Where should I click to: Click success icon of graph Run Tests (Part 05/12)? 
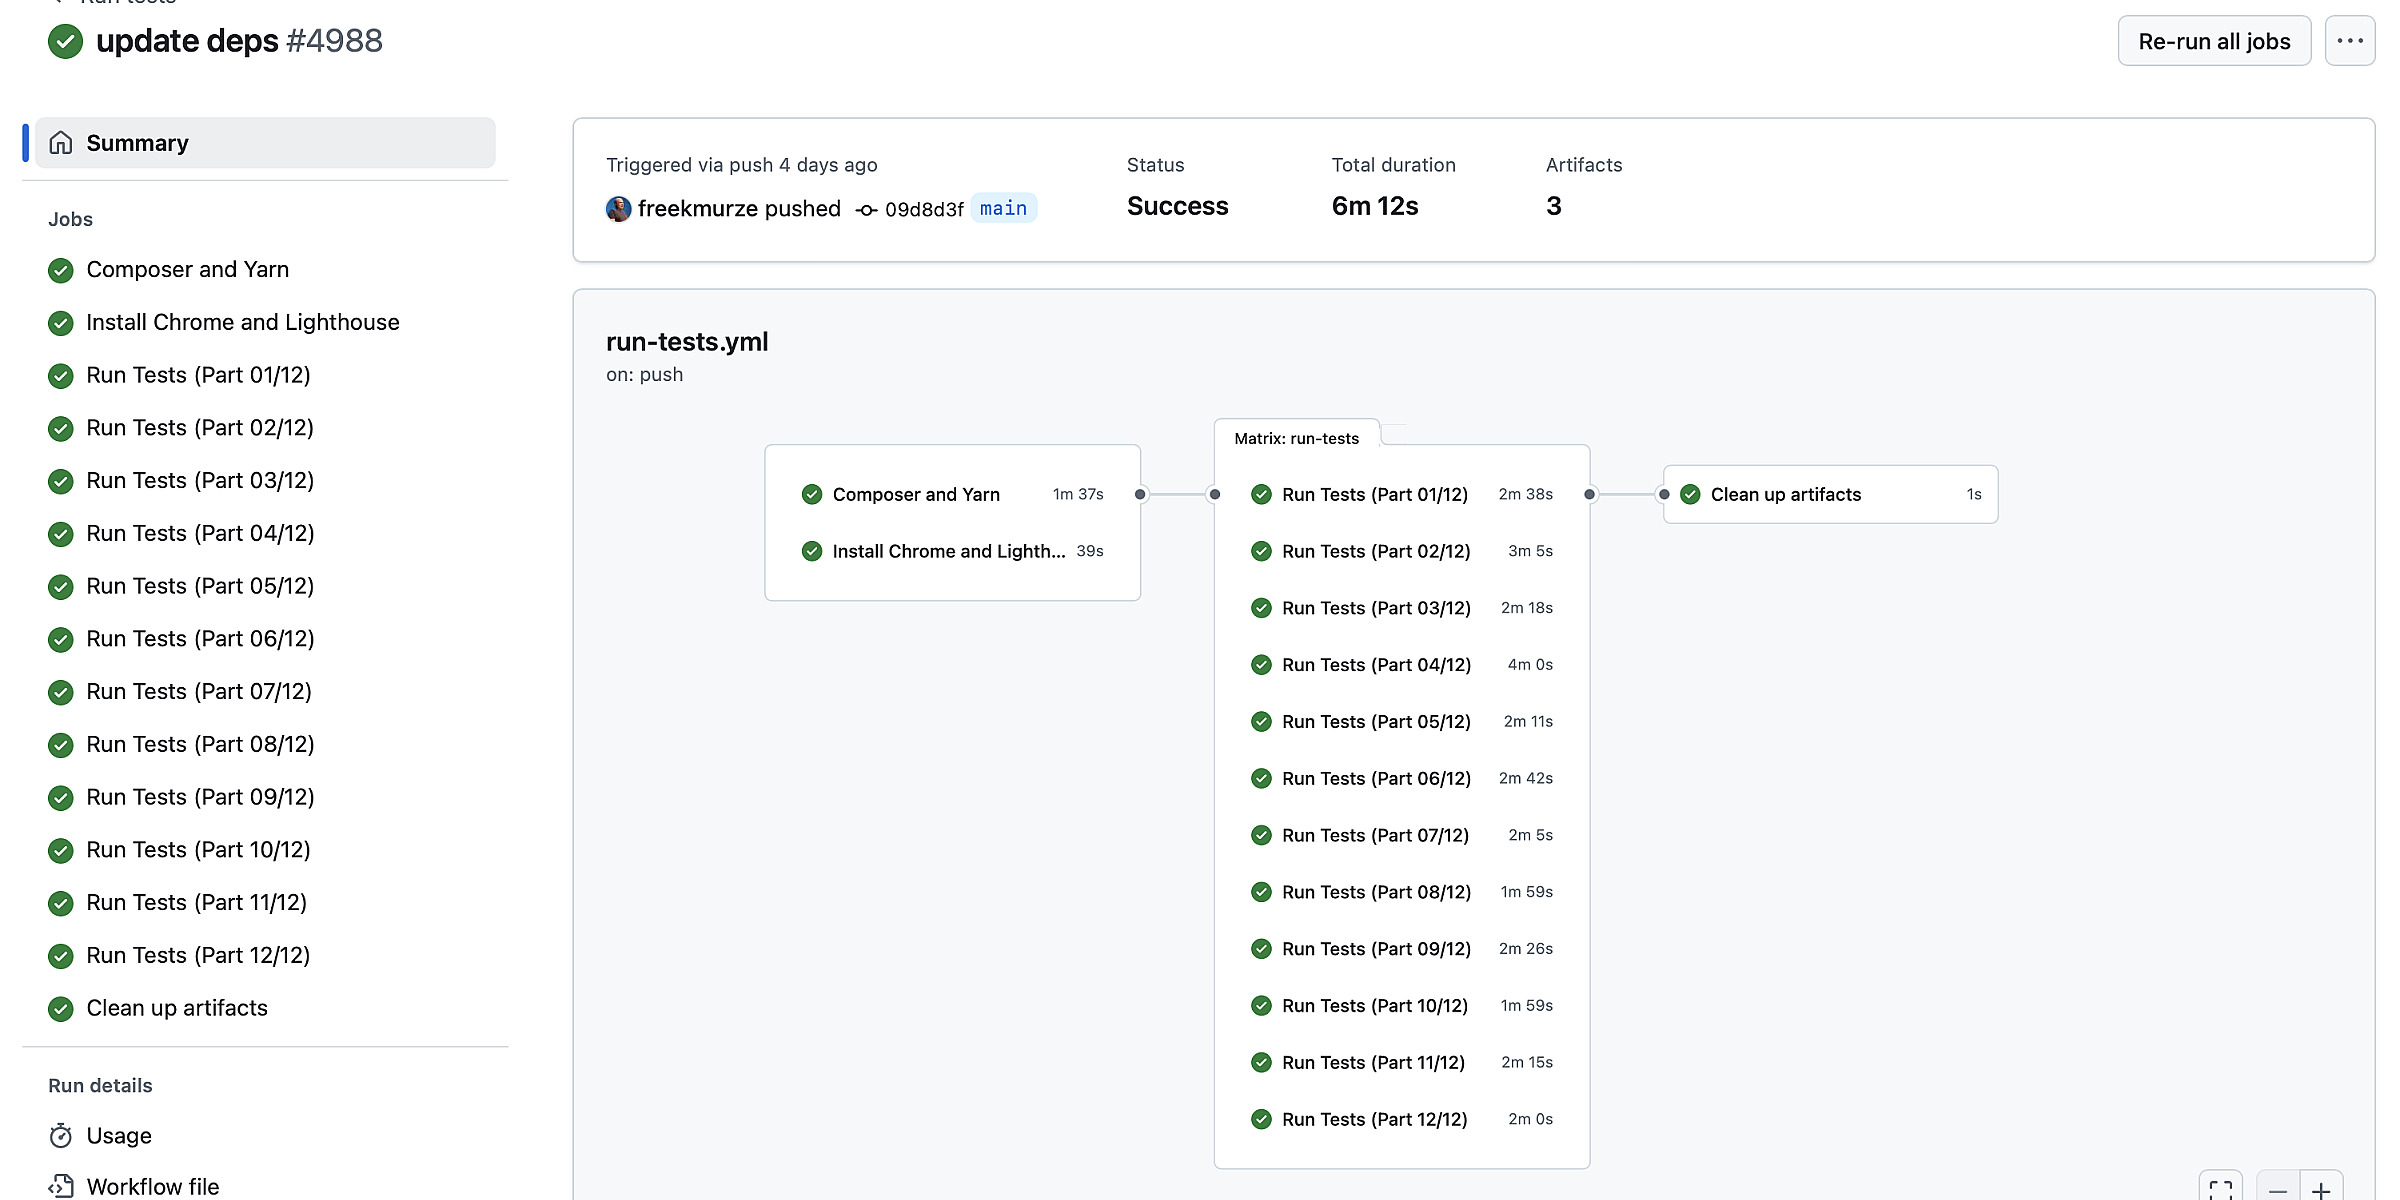[1261, 721]
